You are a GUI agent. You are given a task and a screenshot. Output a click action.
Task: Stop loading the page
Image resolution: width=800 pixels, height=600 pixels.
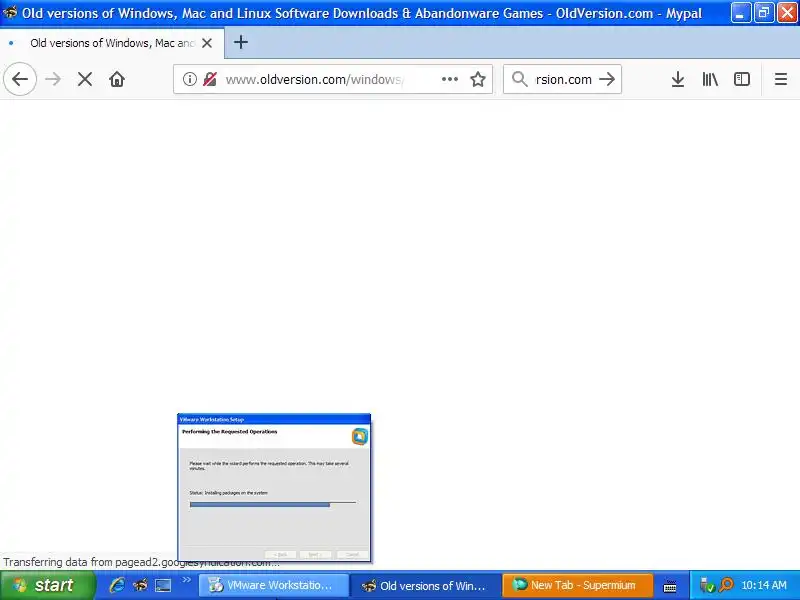[x=85, y=79]
